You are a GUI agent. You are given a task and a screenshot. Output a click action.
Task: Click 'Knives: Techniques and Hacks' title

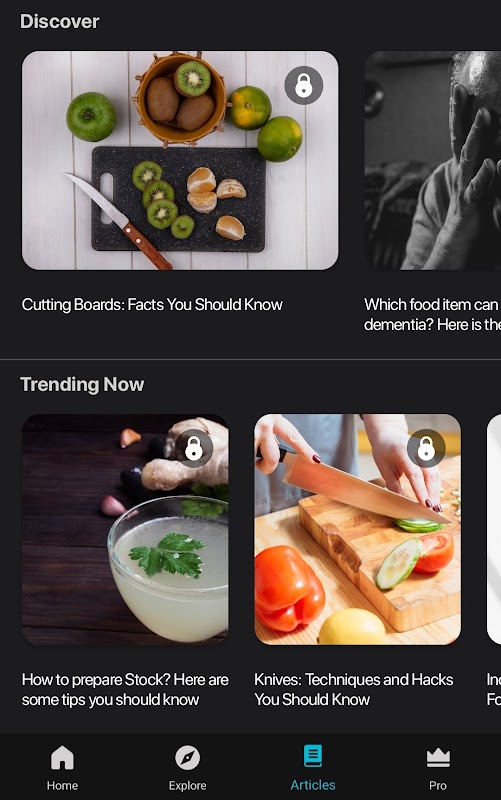[354, 689]
